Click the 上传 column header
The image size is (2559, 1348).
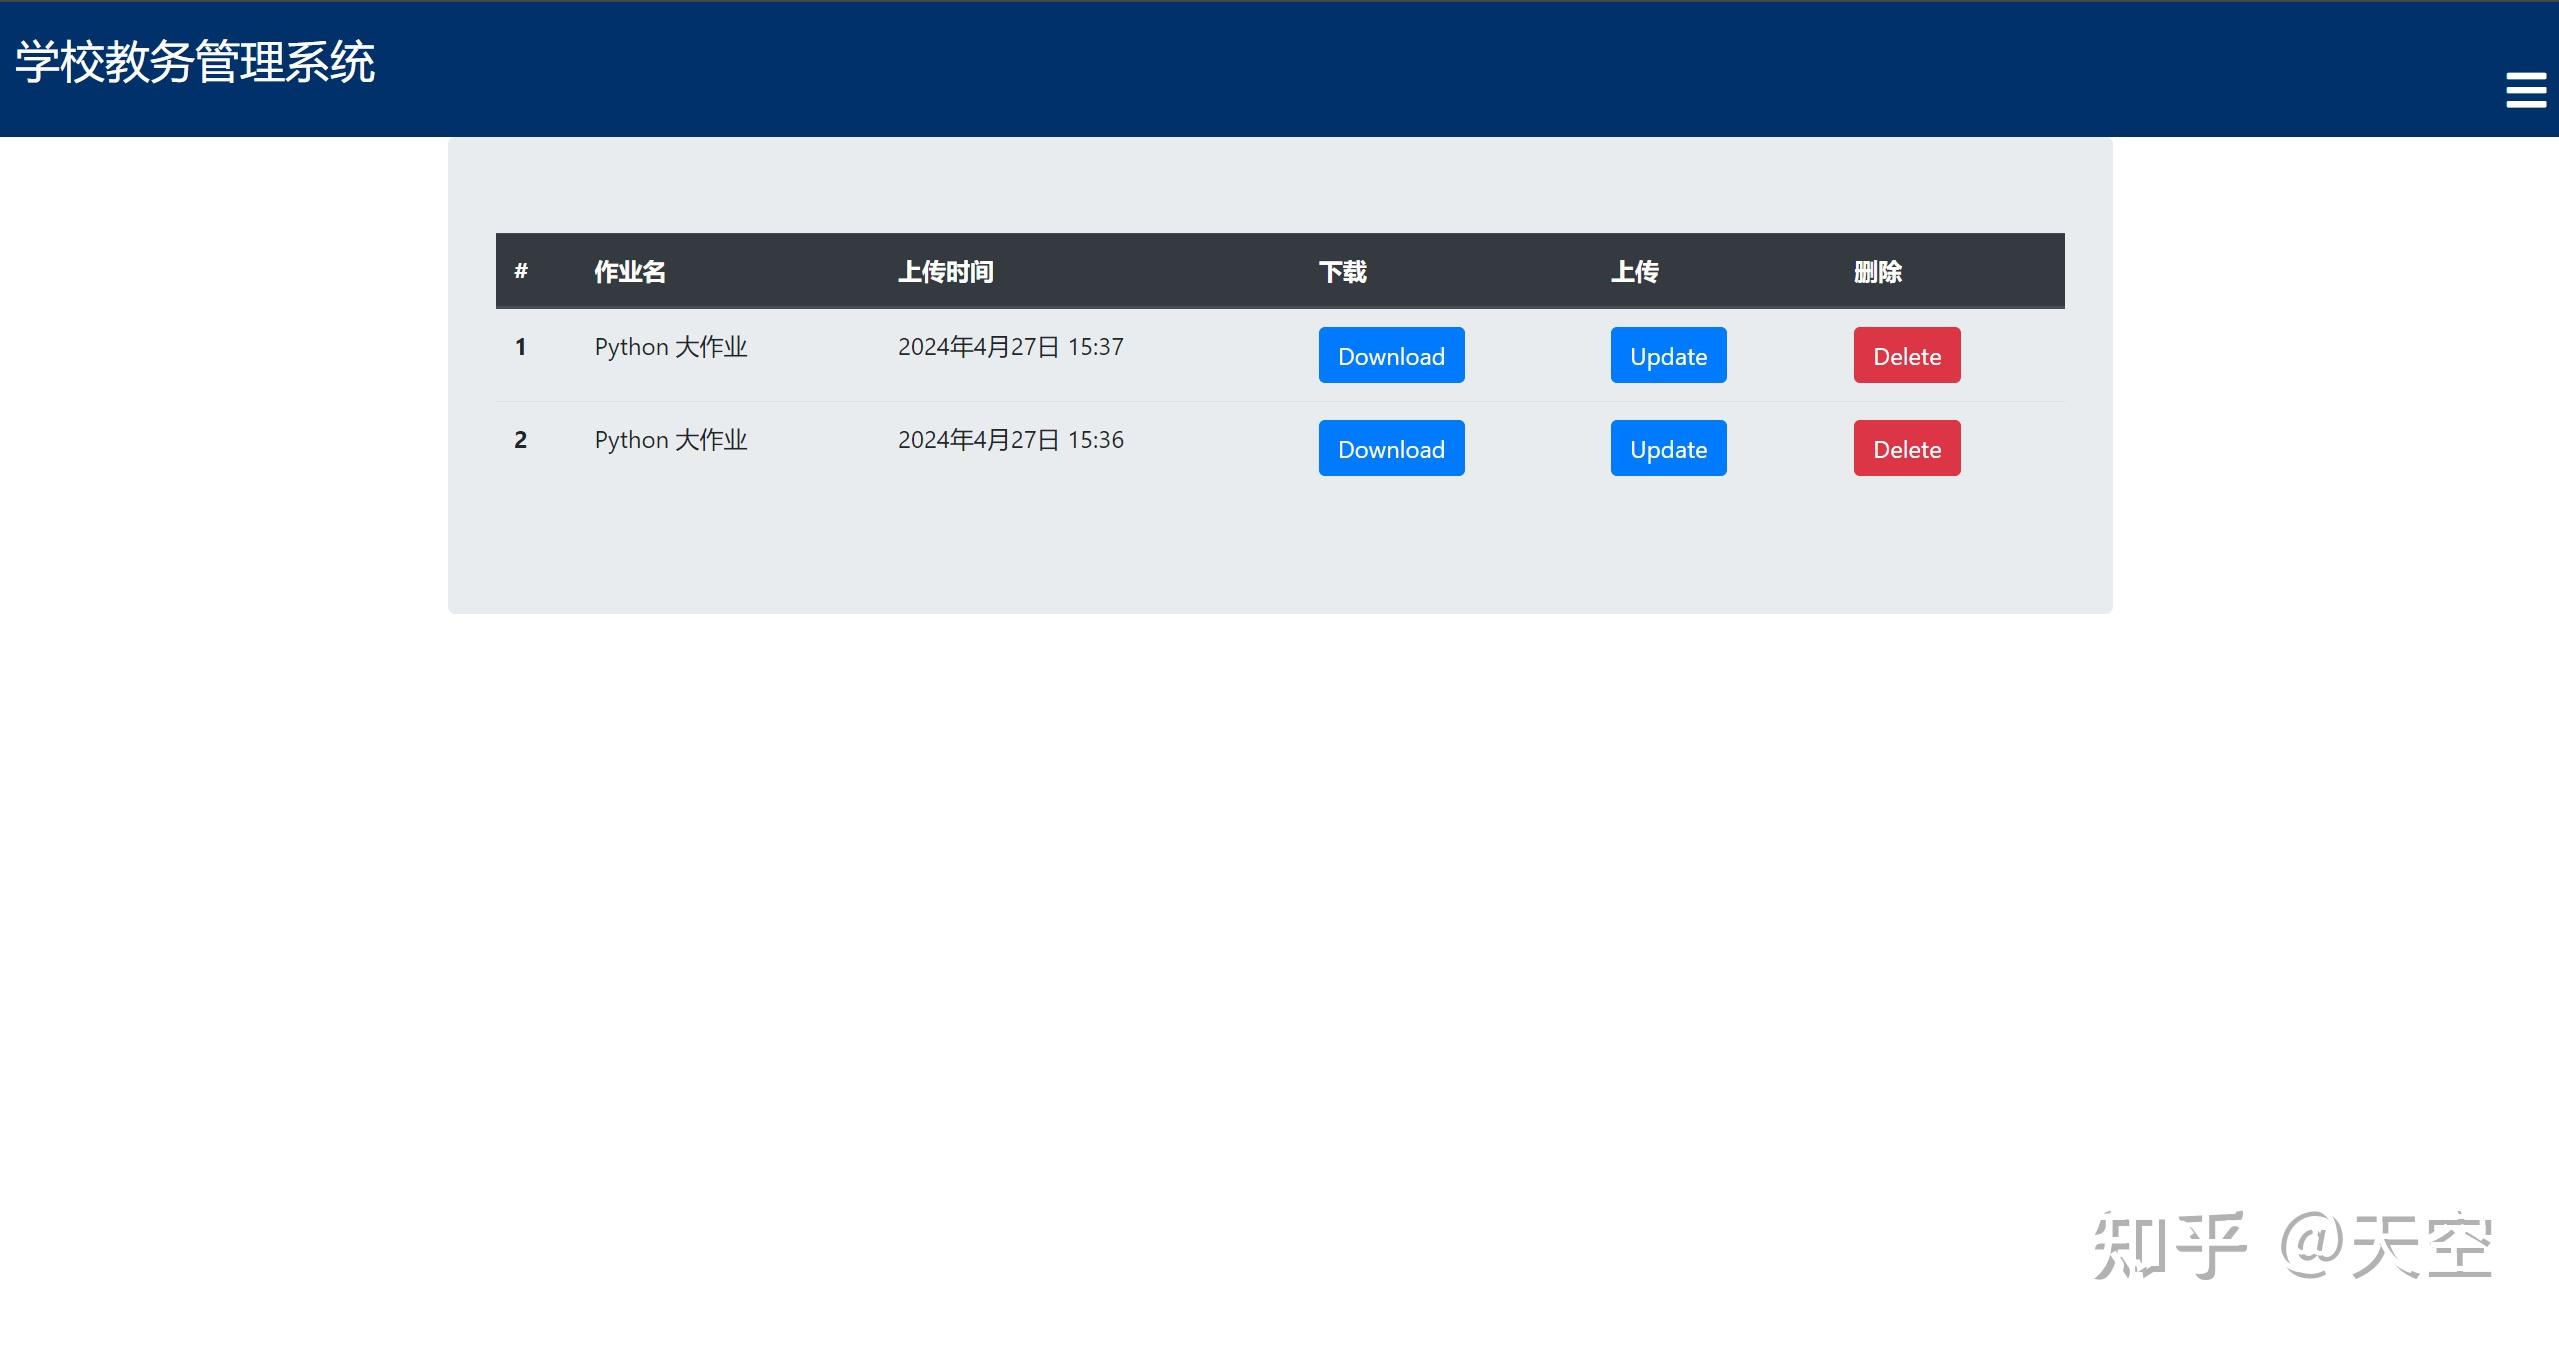click(x=1634, y=272)
